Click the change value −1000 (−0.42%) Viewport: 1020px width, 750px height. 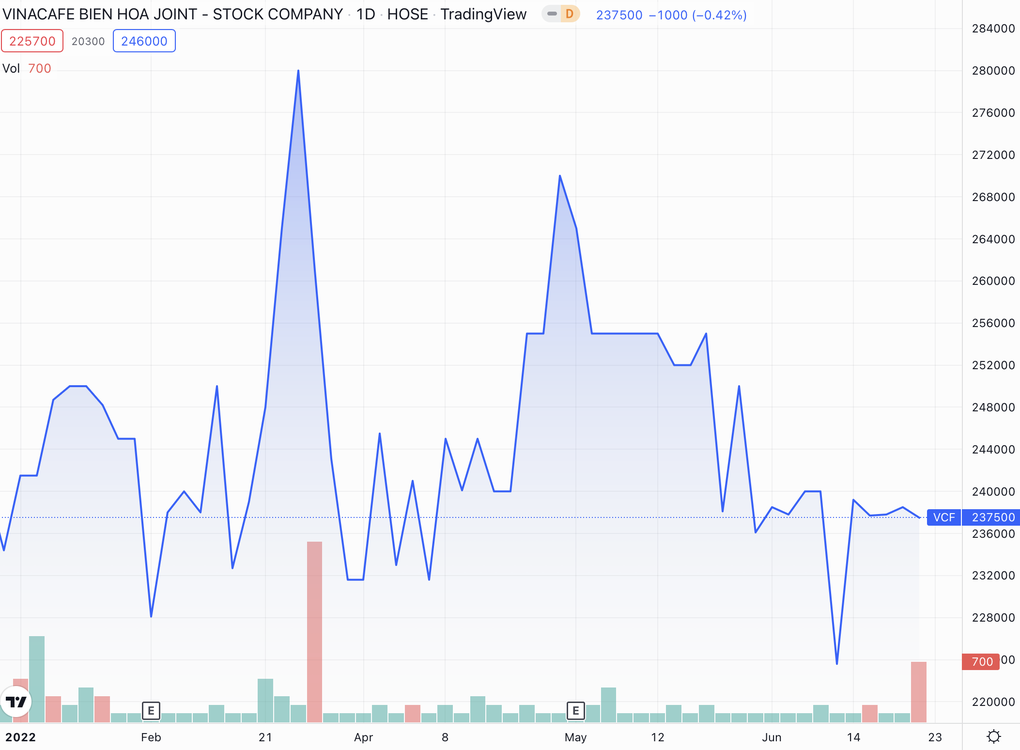[697, 14]
